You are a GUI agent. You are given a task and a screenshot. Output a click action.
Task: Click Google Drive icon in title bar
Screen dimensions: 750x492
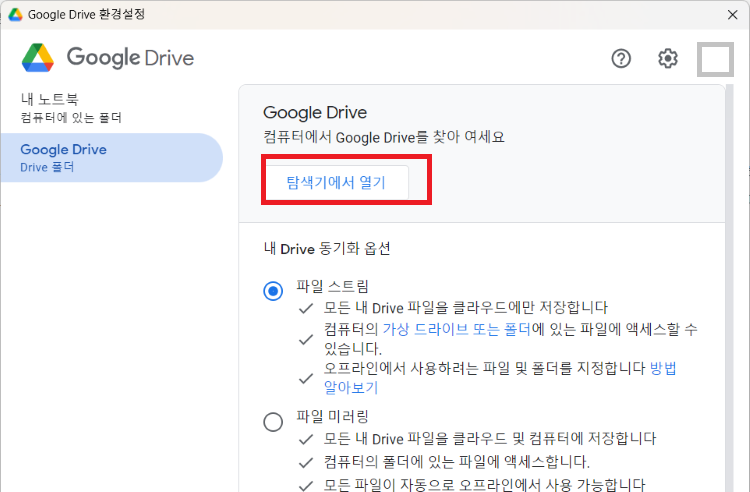pos(15,14)
